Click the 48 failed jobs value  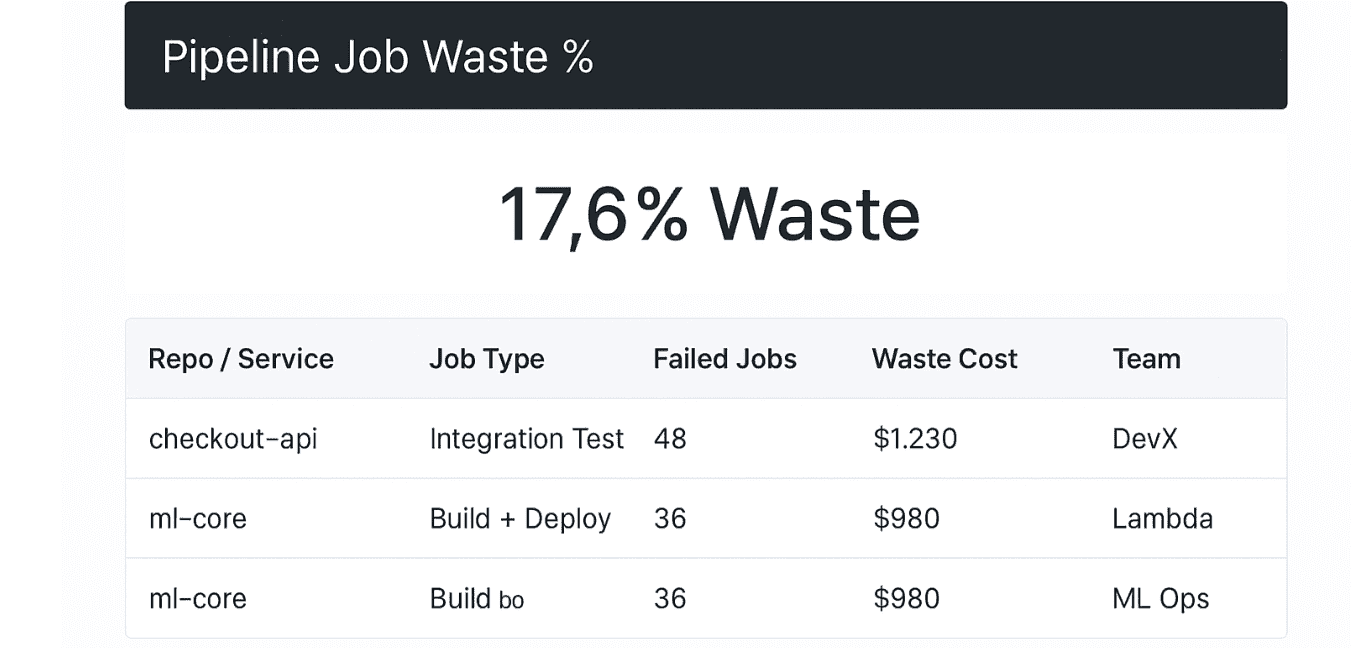(x=670, y=439)
